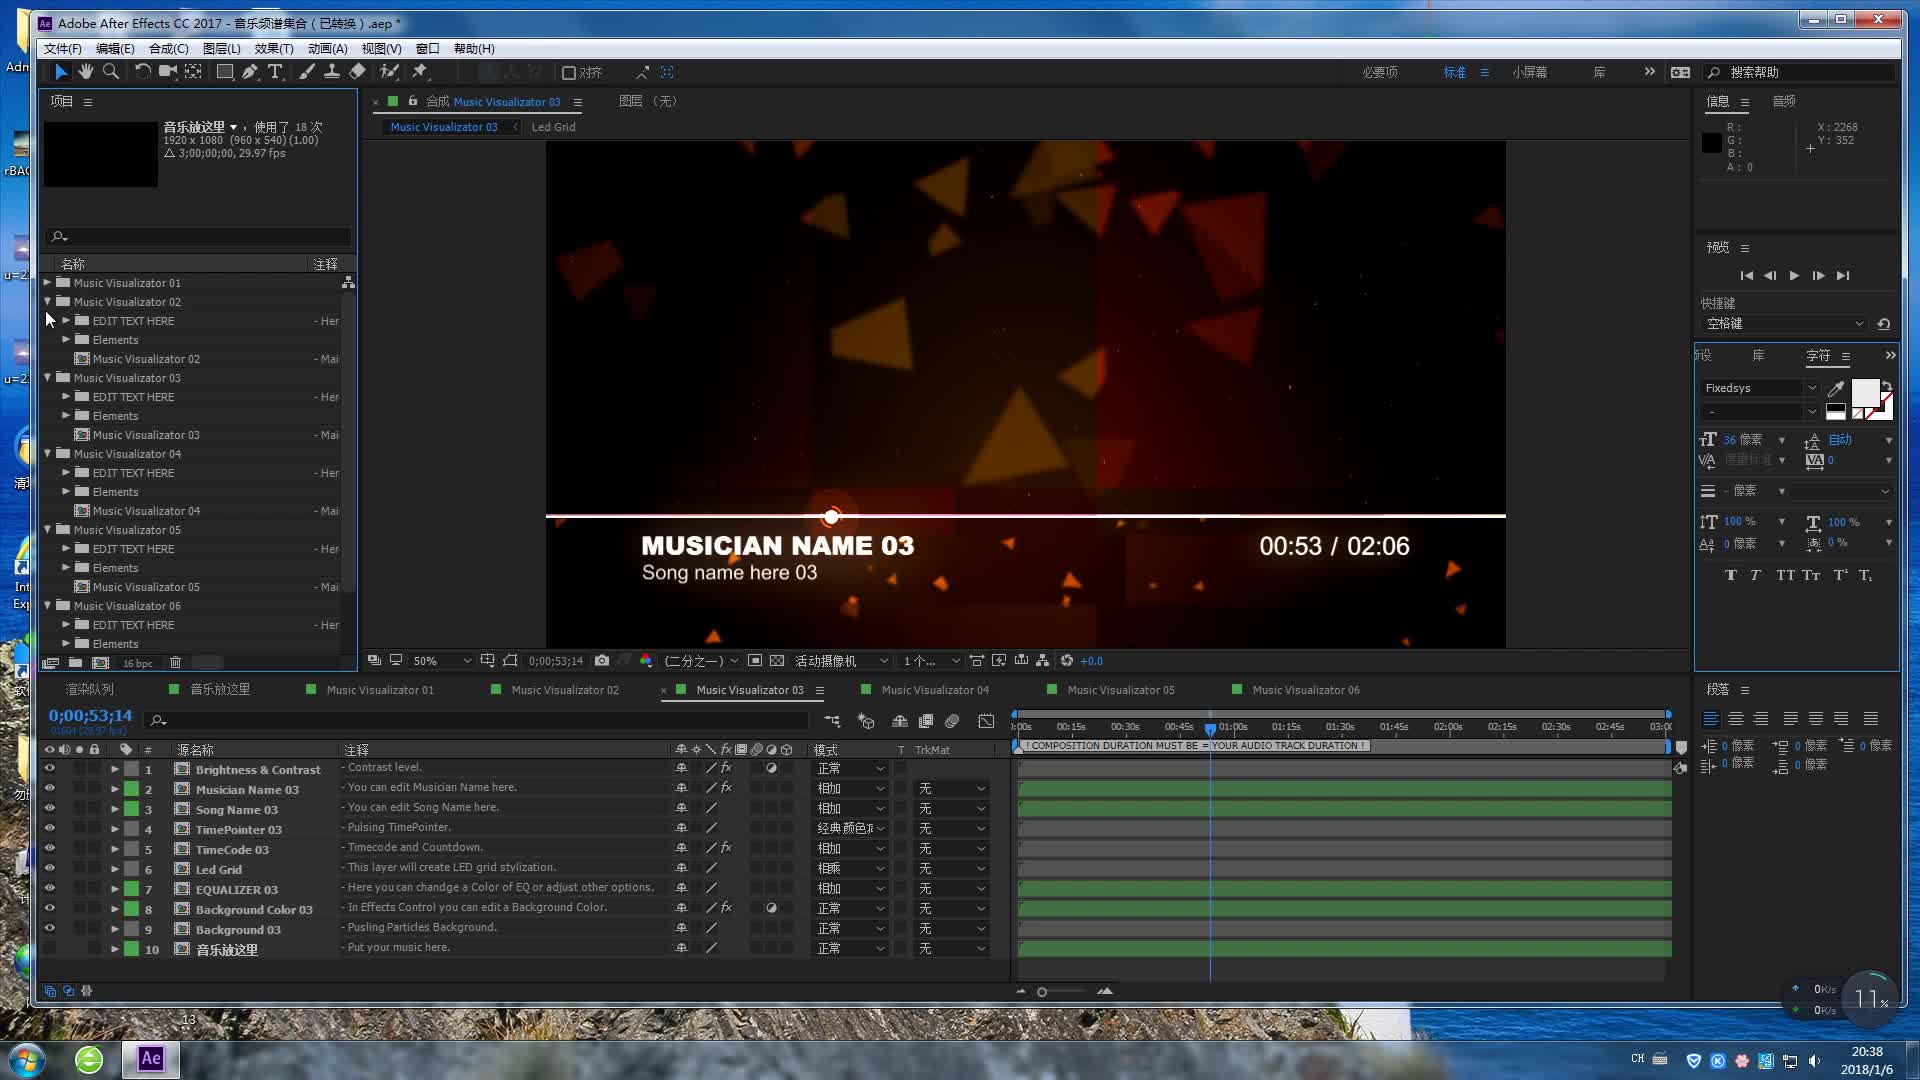Jump to the first frame in preview

[1746, 275]
